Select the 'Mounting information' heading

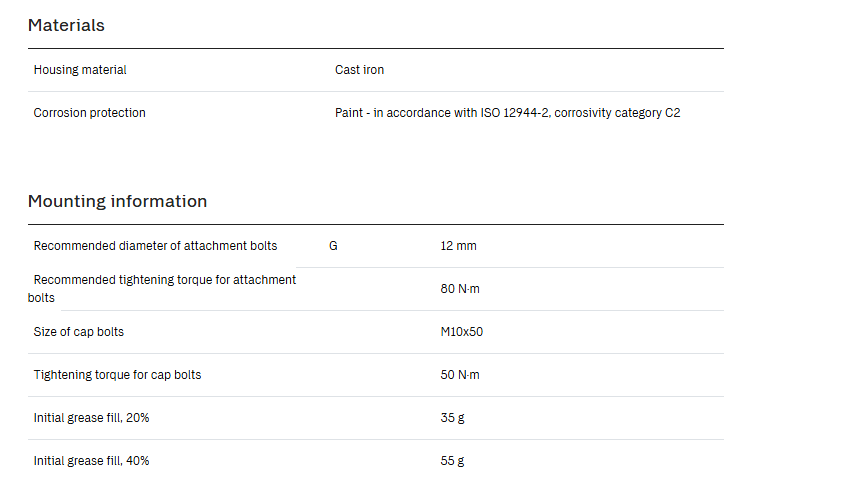click(117, 201)
